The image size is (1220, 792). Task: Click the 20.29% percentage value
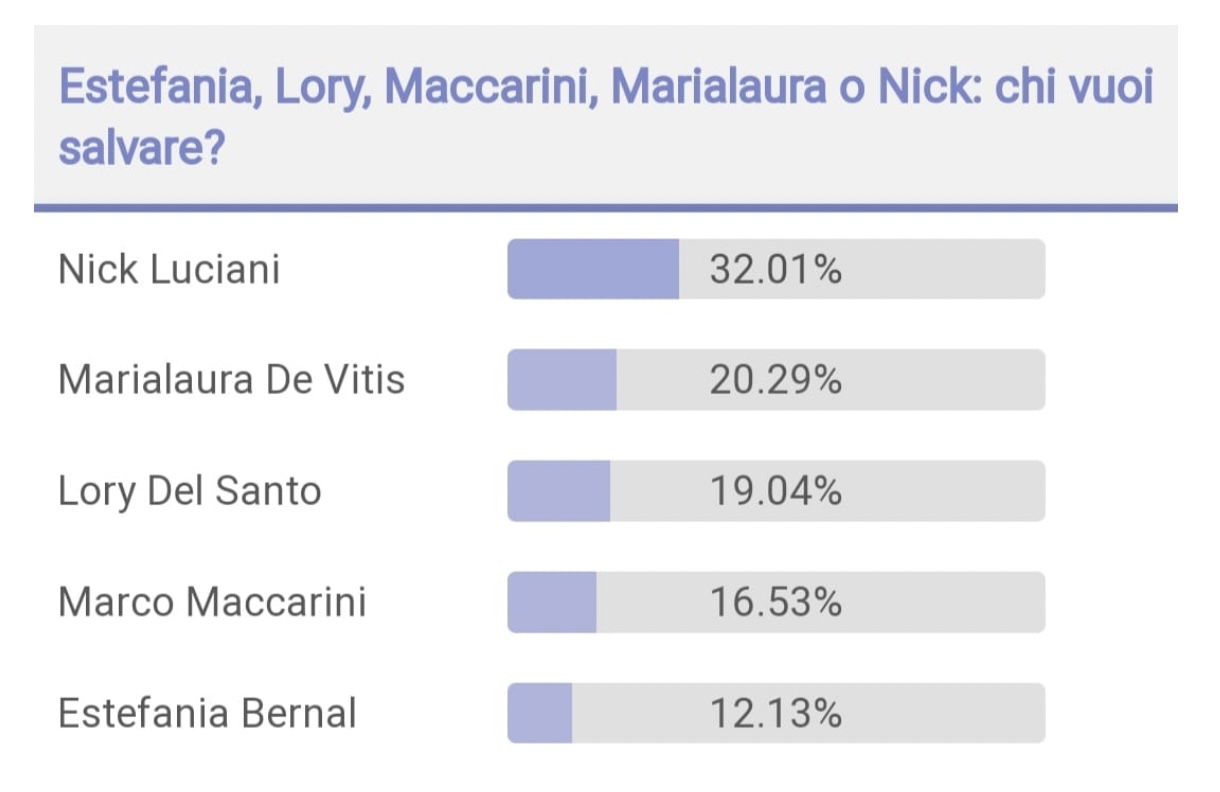pos(776,381)
